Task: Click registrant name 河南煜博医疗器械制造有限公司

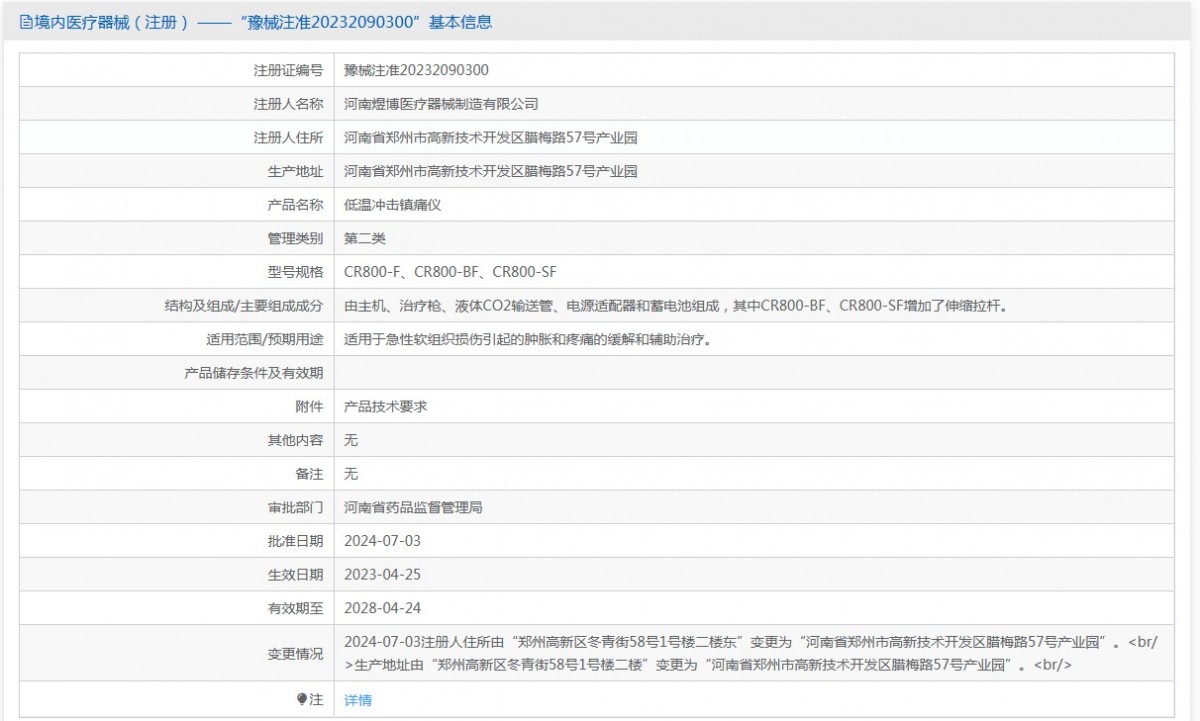Action: point(441,104)
